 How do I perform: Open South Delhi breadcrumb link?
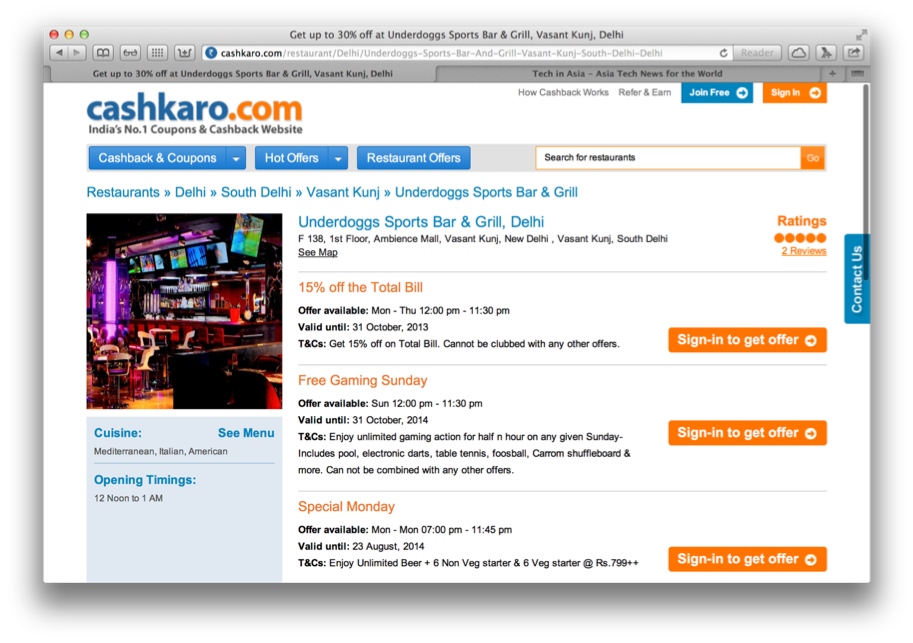coord(256,192)
